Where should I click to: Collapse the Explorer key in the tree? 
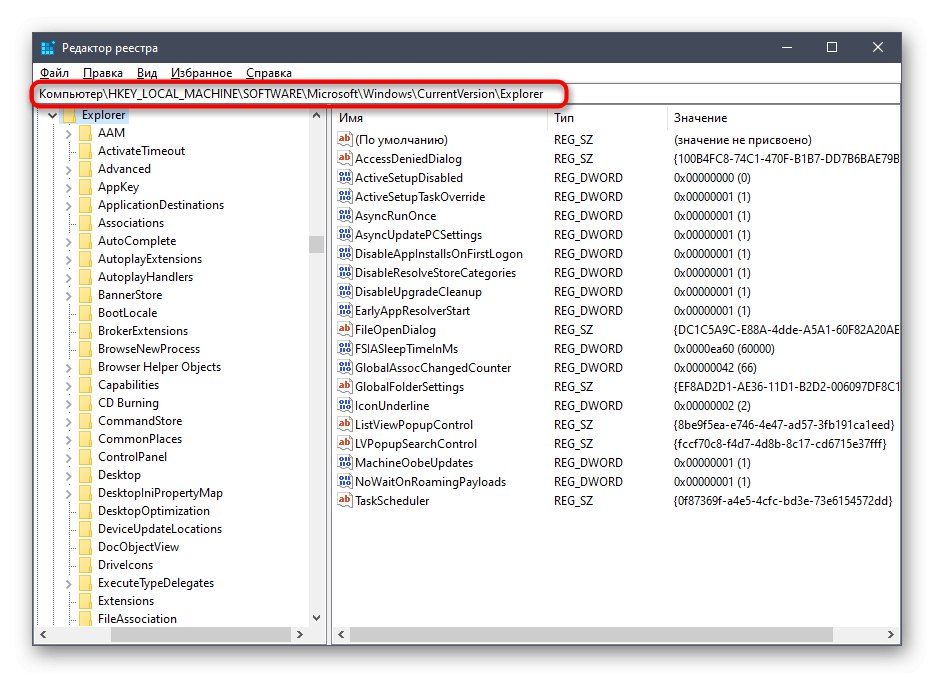(52, 115)
